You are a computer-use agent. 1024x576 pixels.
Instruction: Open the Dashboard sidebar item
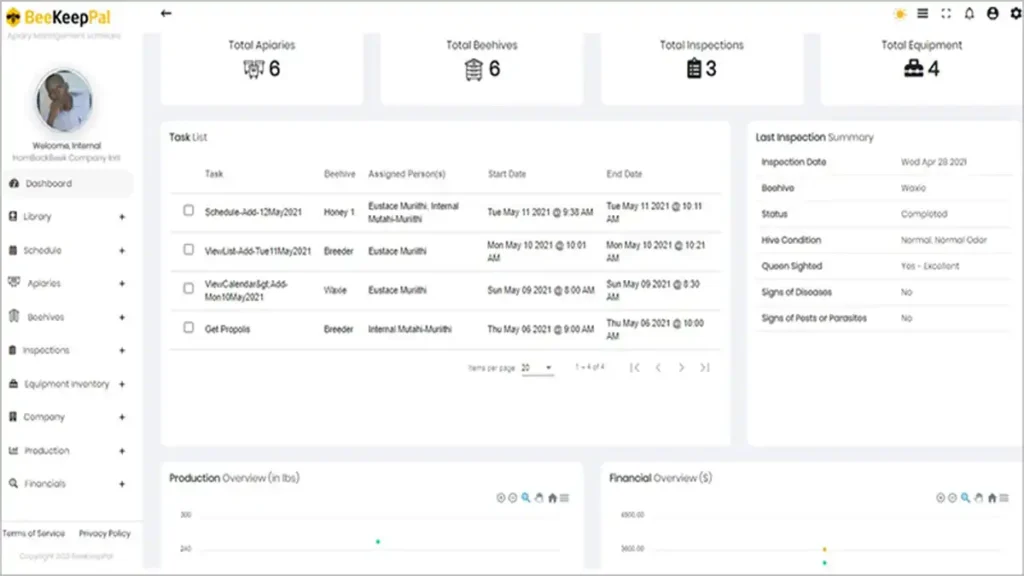pos(49,184)
